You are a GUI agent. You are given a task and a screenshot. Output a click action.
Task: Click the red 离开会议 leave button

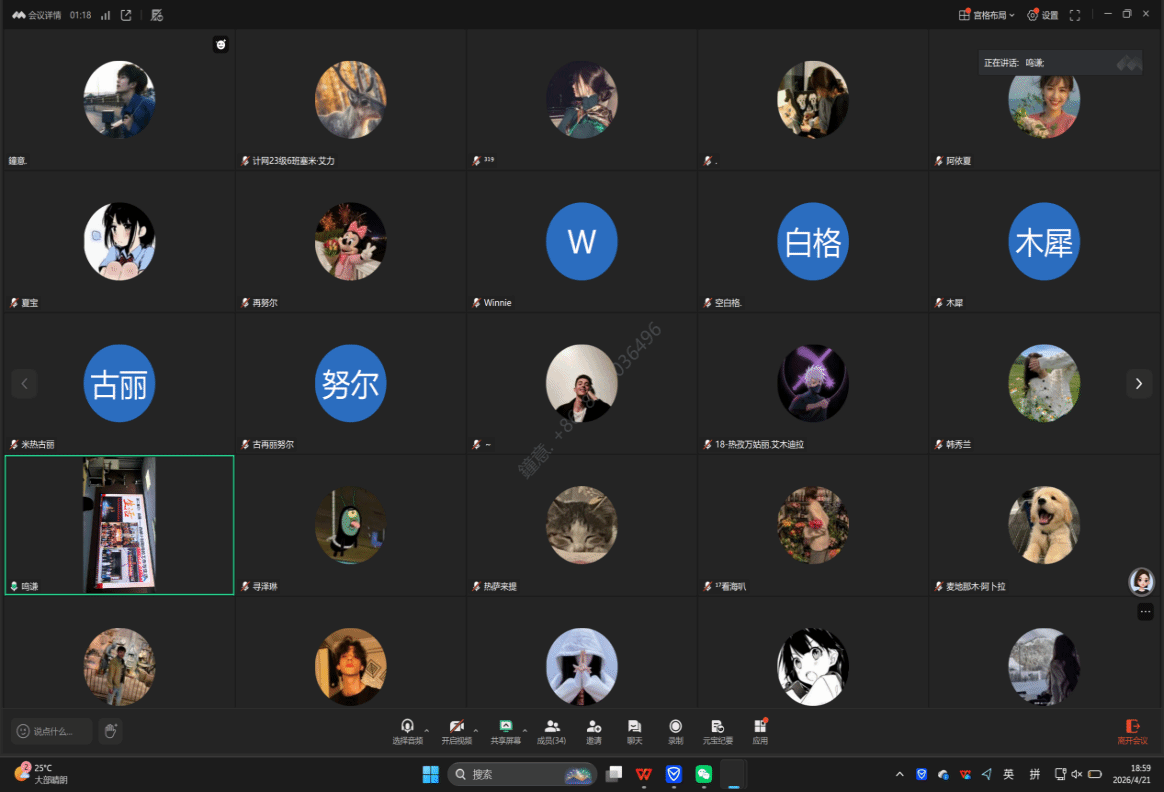pos(1132,731)
